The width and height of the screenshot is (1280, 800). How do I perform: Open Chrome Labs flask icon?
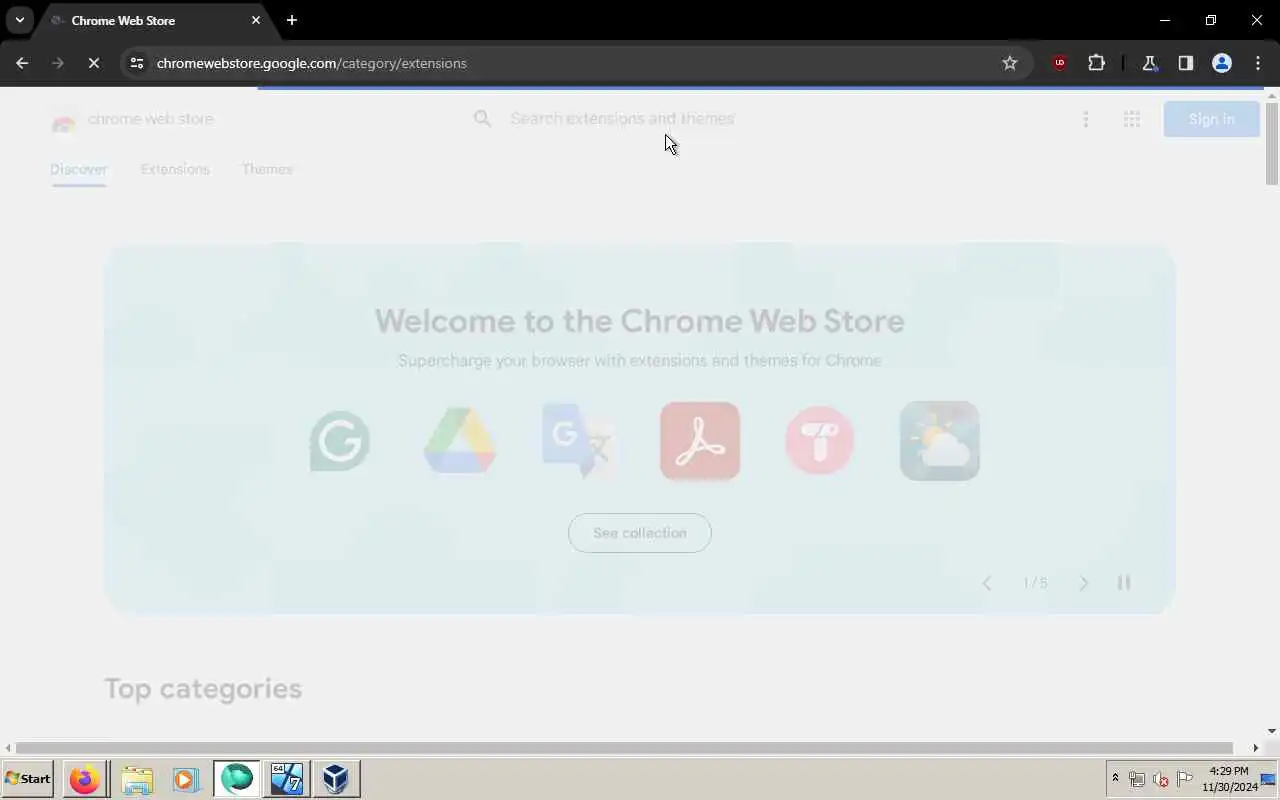tap(1149, 63)
